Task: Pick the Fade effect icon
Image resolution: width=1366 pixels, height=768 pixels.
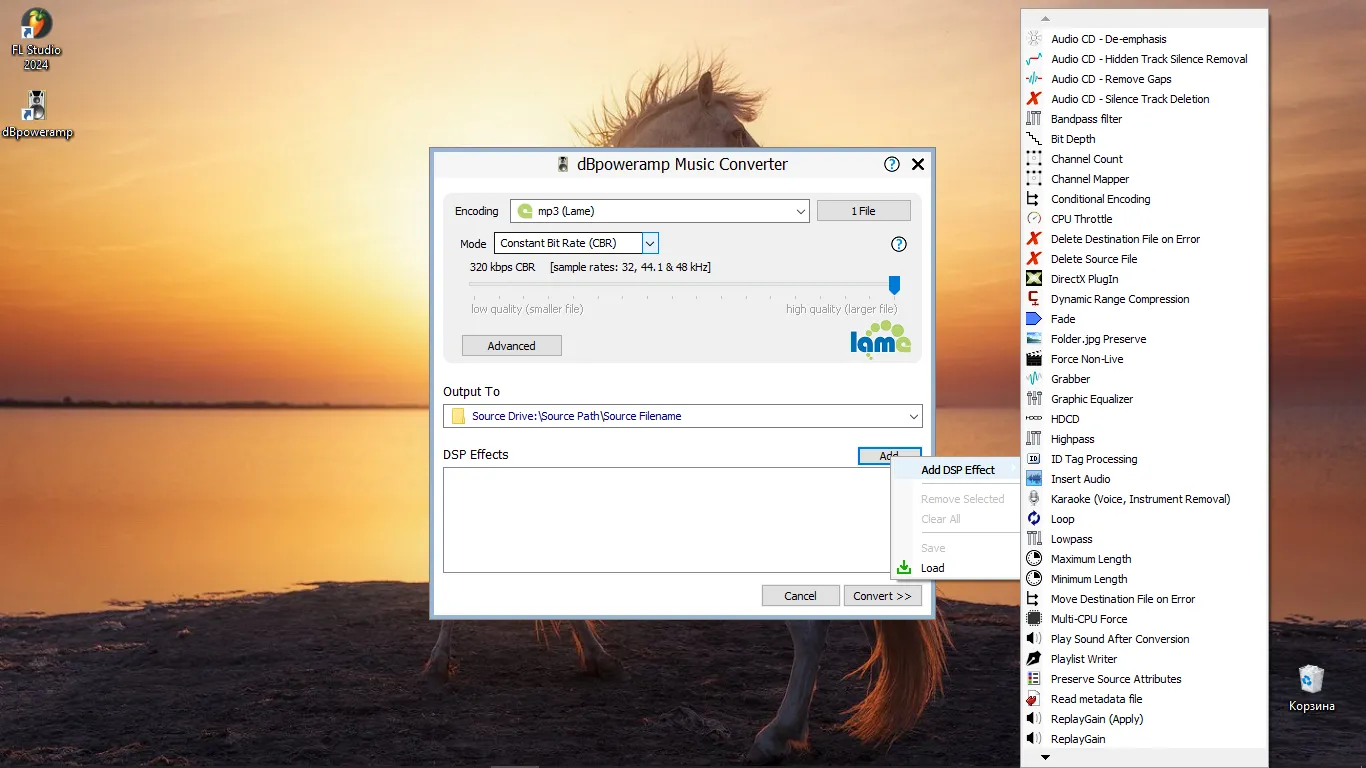Action: (1034, 319)
